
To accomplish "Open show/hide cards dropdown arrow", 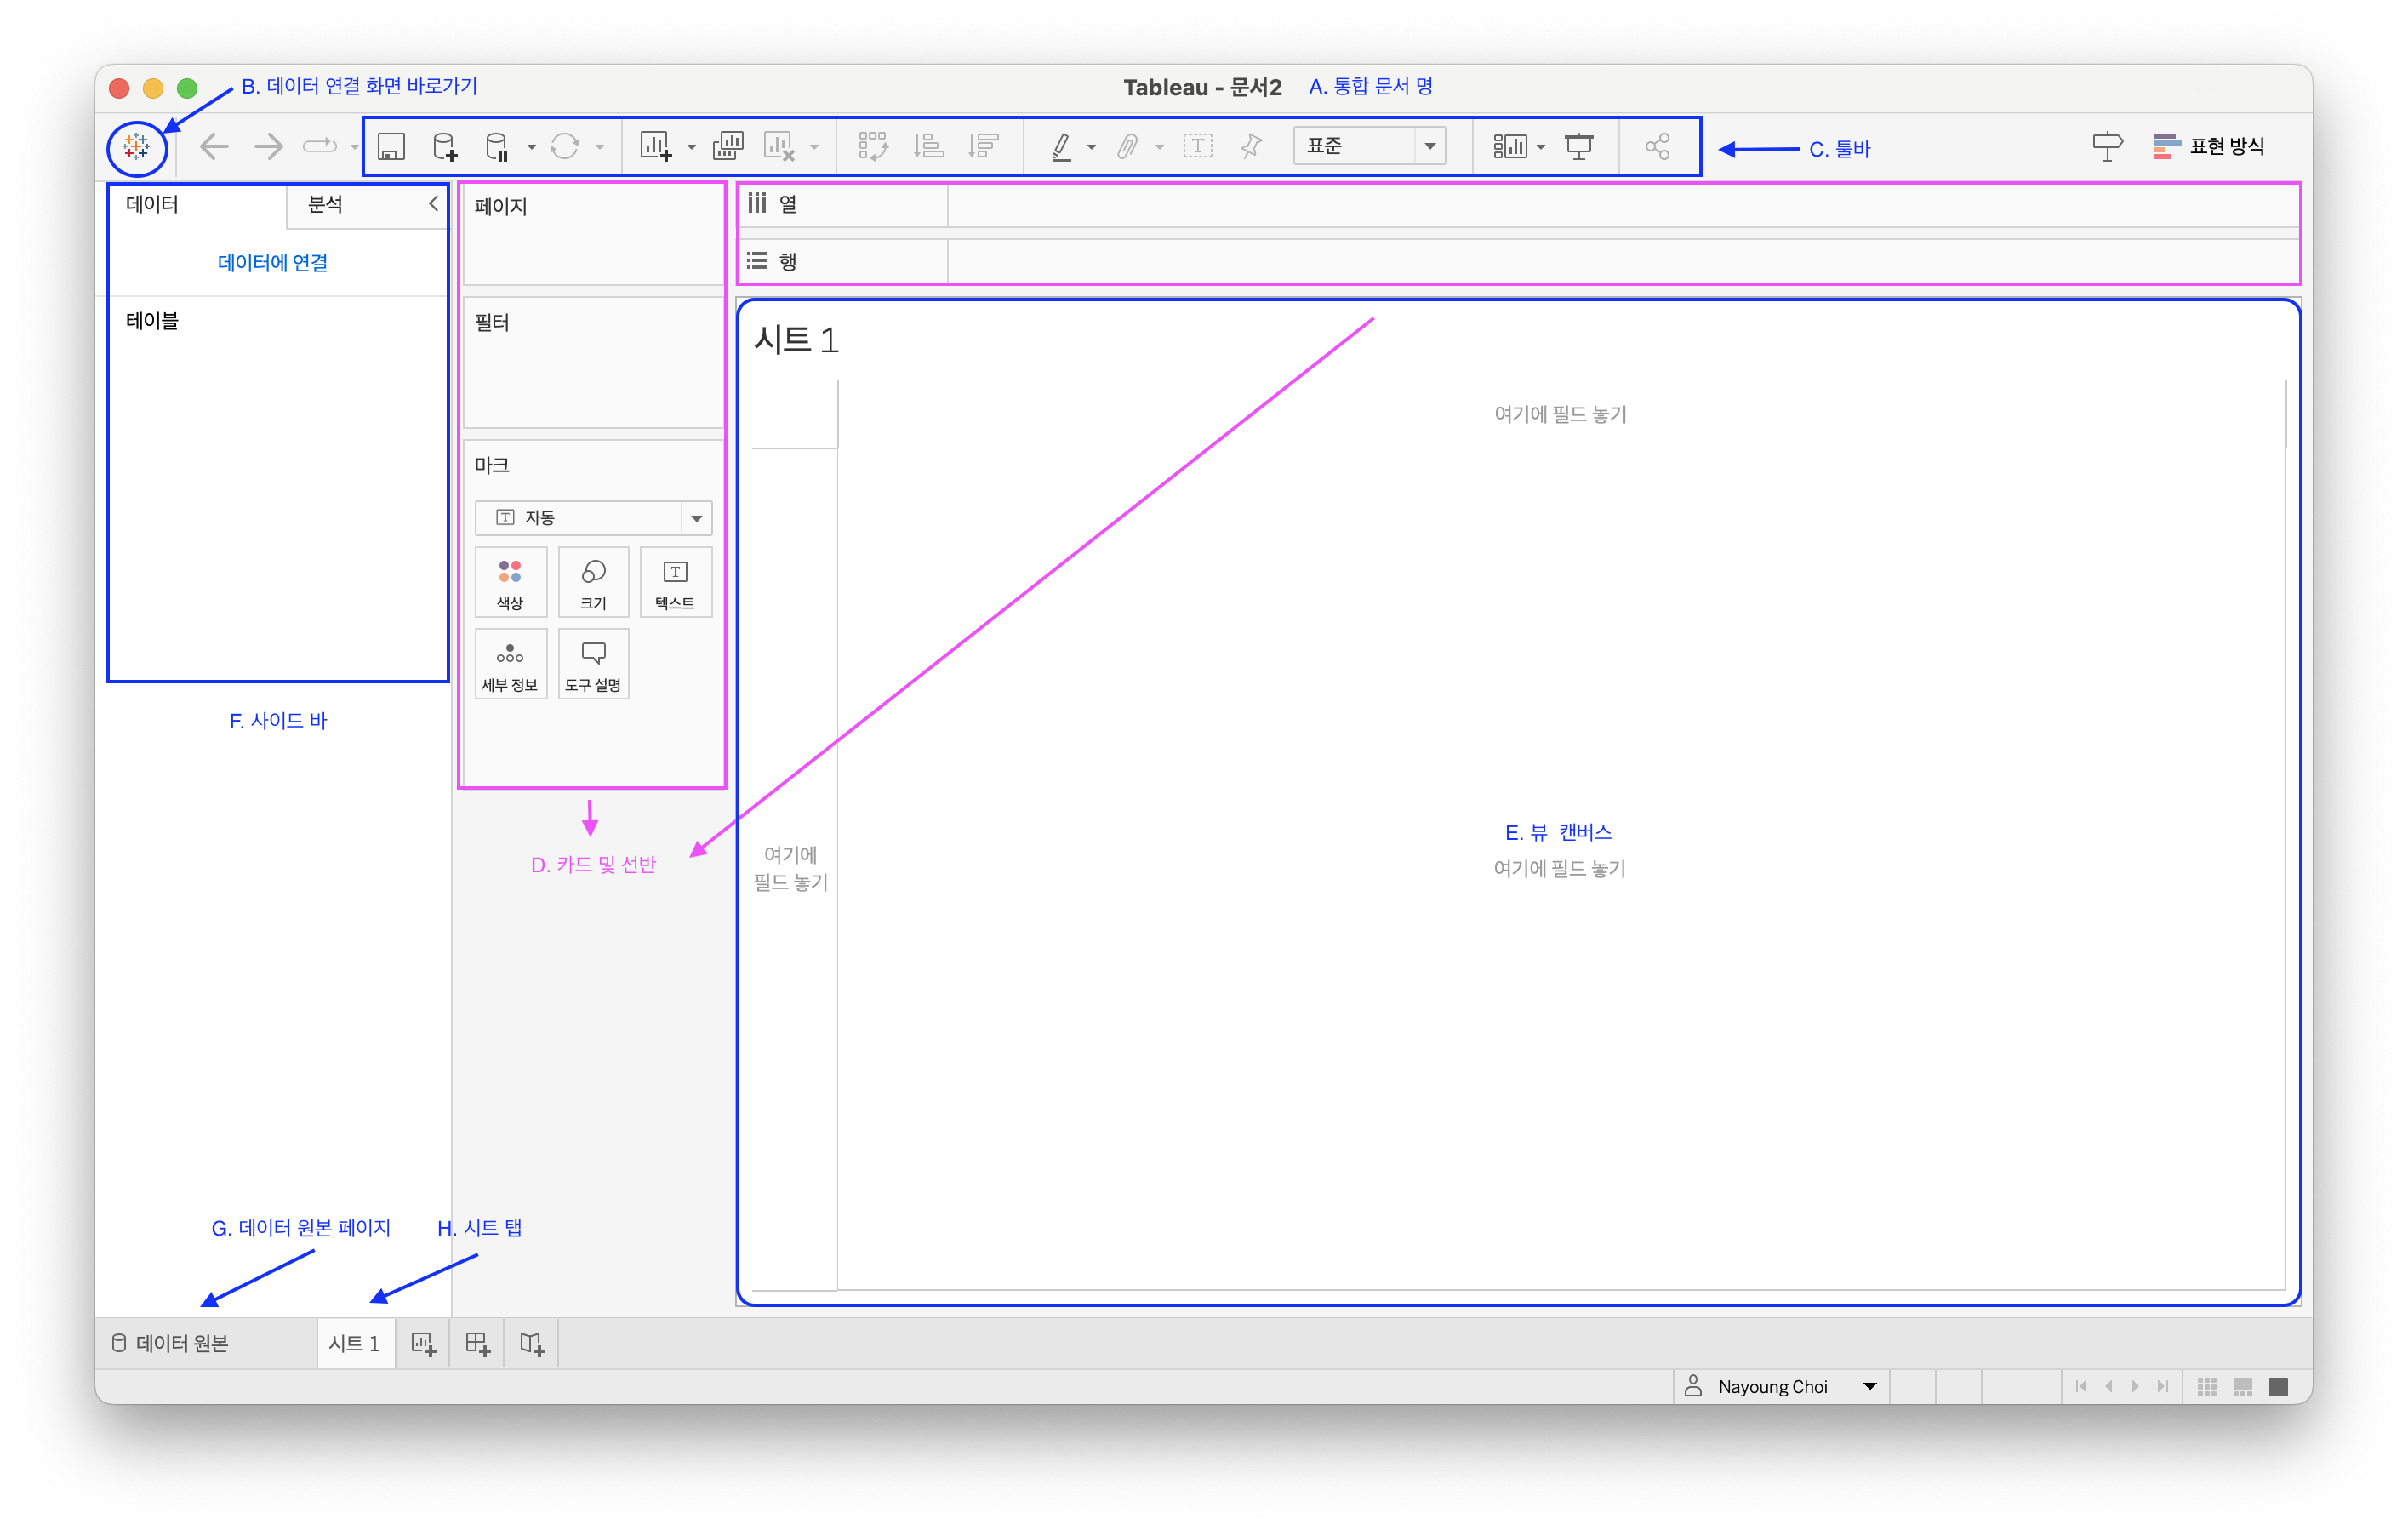I will pyautogui.click(x=1540, y=148).
